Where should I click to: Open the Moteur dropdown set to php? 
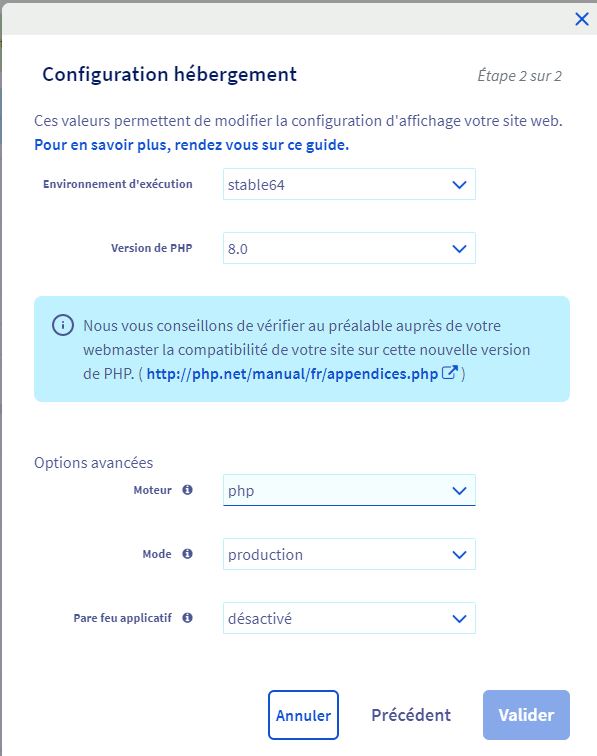(x=349, y=490)
